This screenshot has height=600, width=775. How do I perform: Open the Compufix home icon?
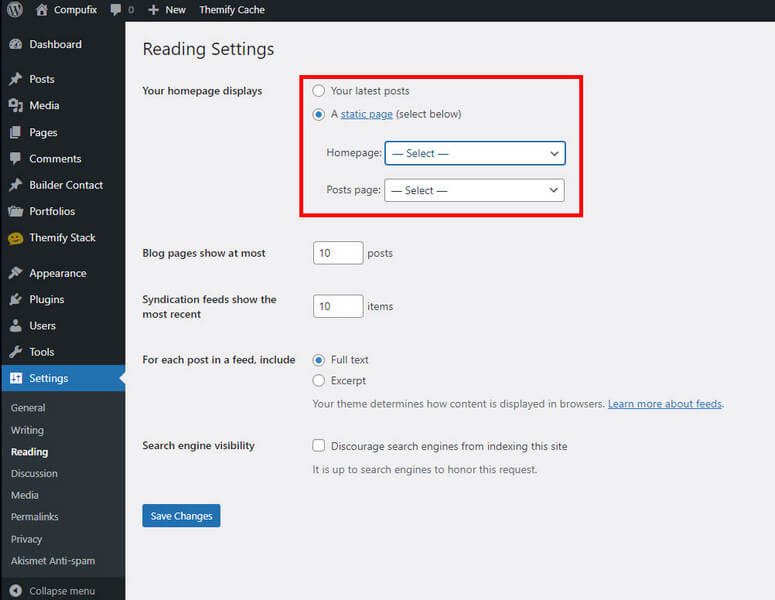coord(42,9)
